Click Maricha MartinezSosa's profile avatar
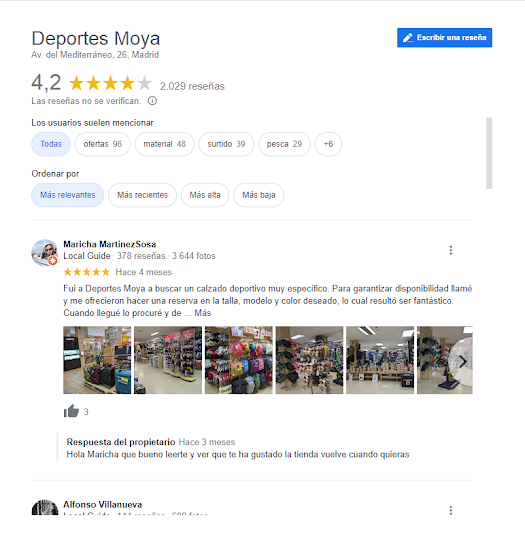This screenshot has height=541, width=525. (44, 253)
